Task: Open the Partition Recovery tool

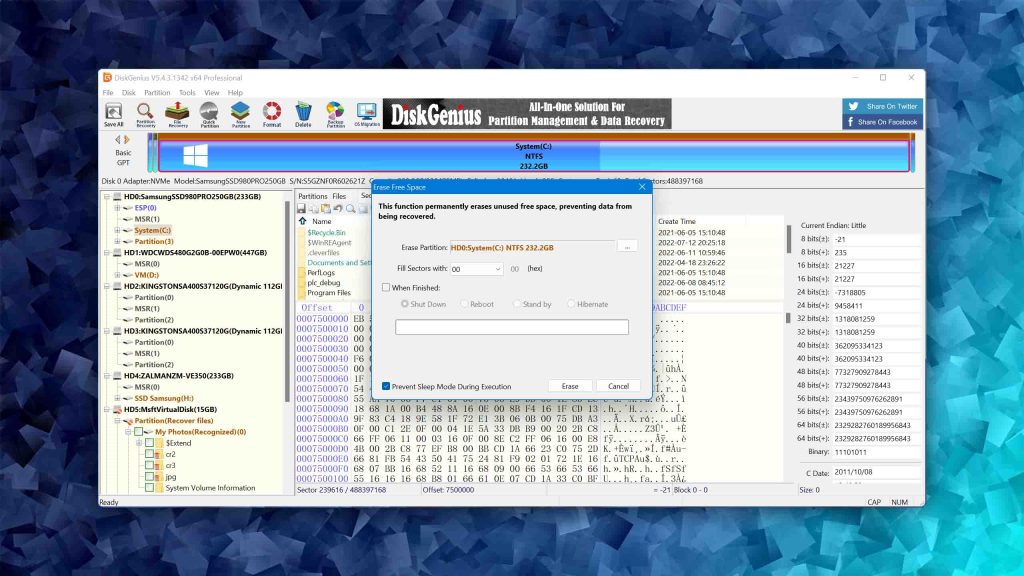Action: (x=145, y=114)
